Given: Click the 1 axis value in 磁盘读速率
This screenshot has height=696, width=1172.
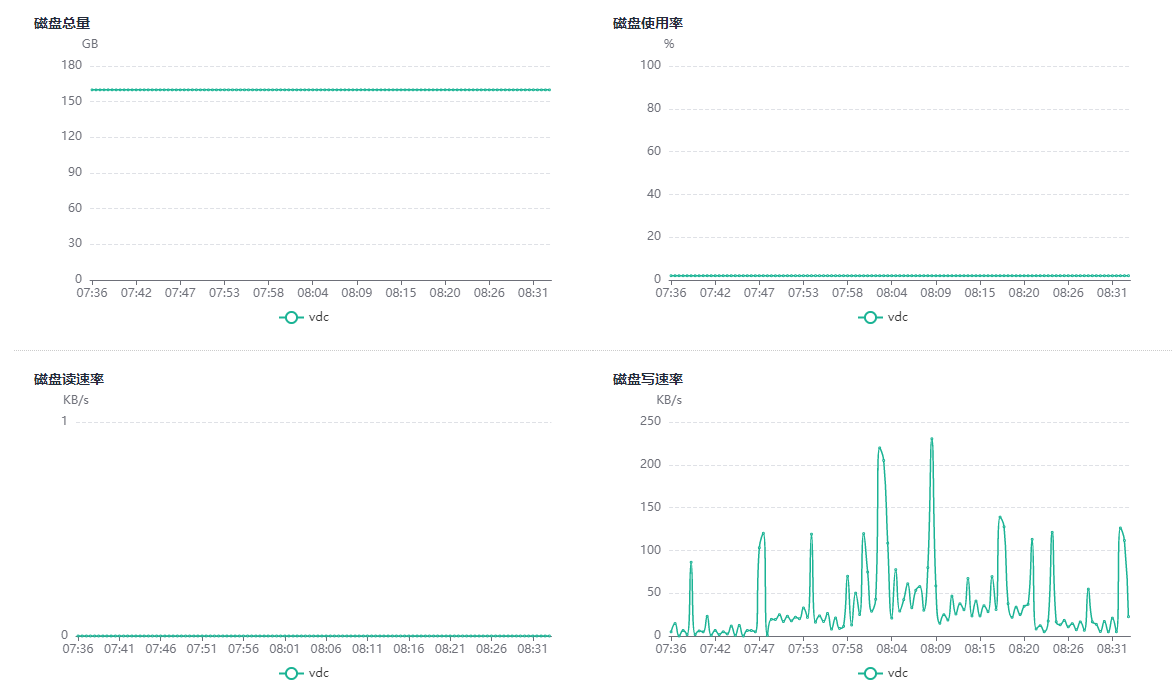Looking at the screenshot, I should point(64,421).
